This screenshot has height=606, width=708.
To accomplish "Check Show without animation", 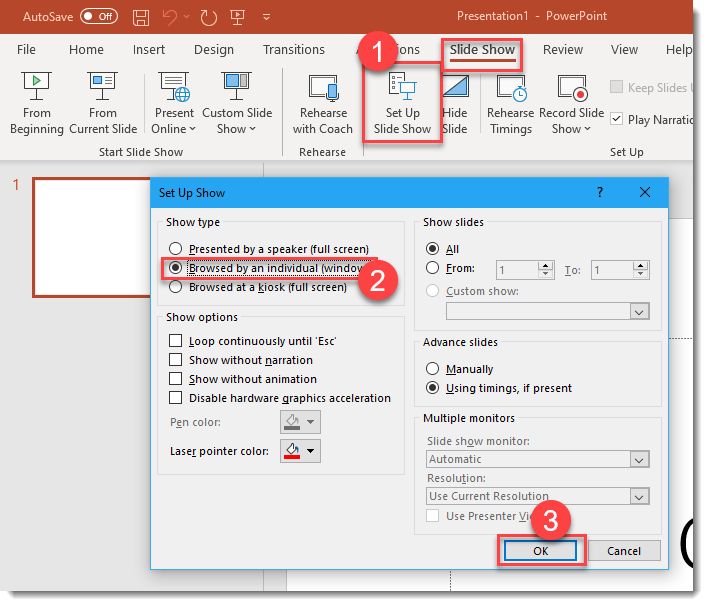I will (x=175, y=378).
